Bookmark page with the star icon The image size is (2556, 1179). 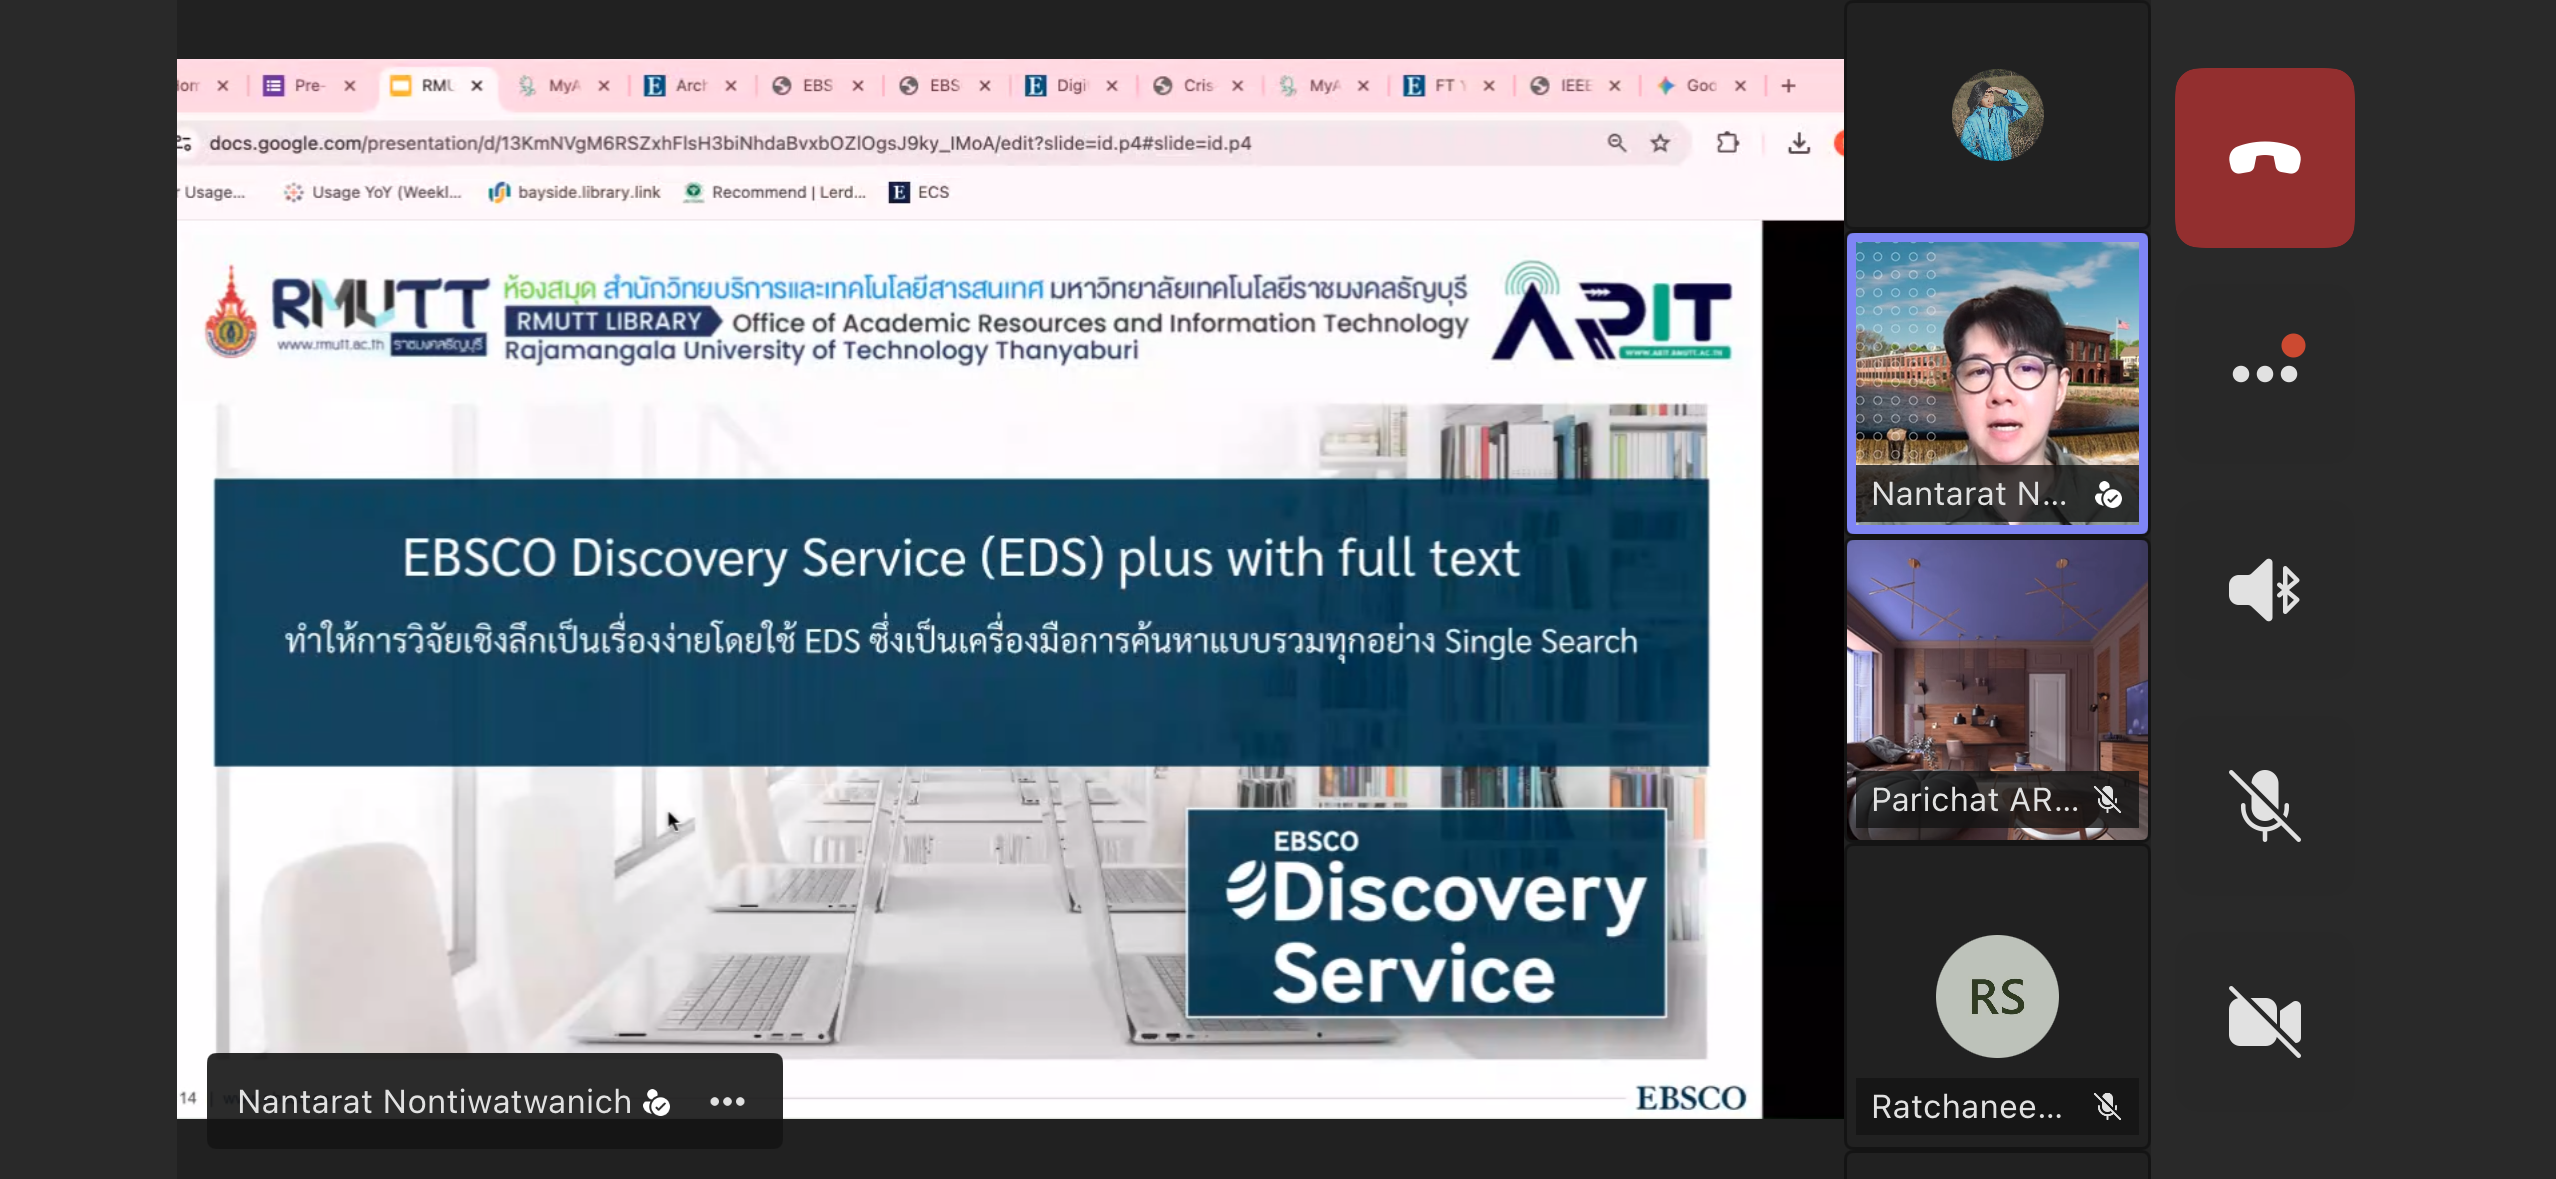(1660, 143)
